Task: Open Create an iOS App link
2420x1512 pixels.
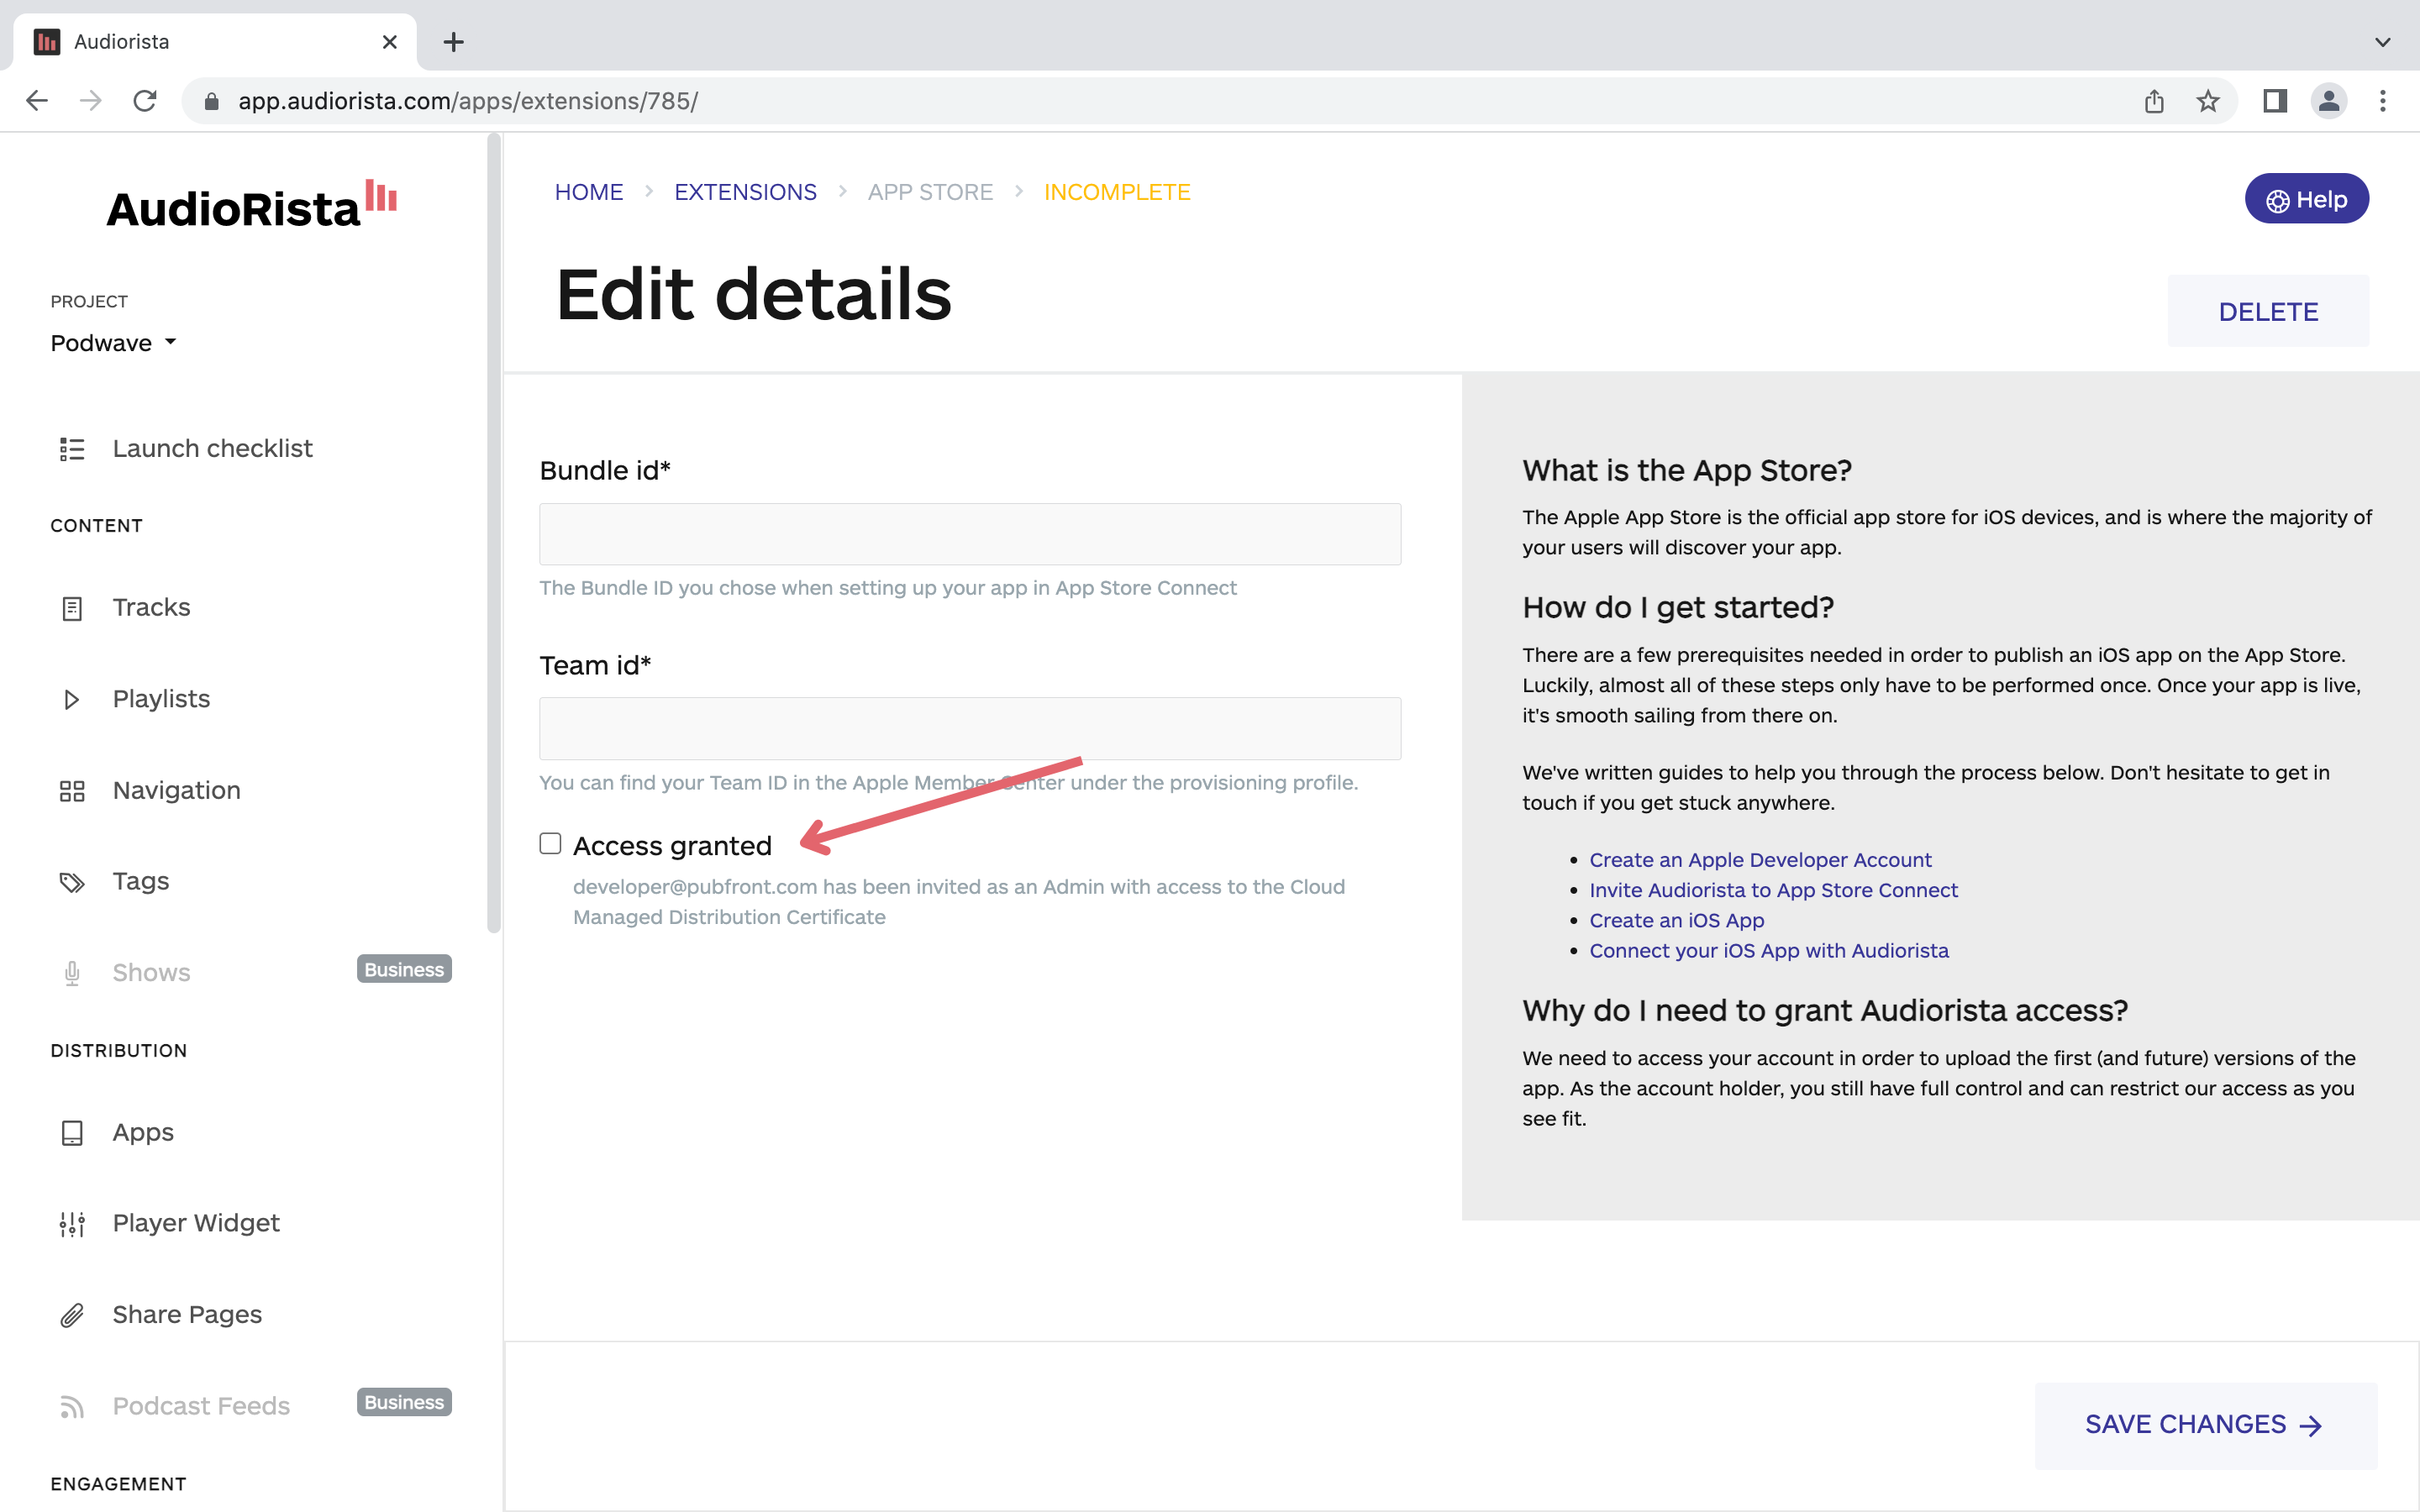Action: [x=1676, y=921]
